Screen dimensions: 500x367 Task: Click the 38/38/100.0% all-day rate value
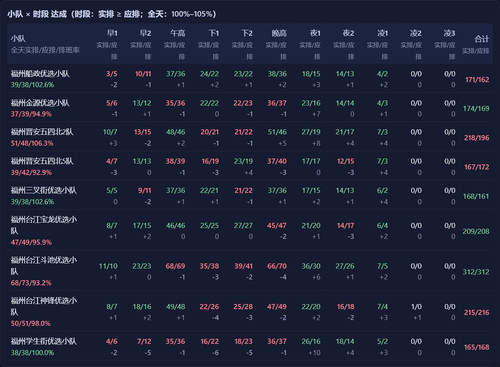[x=32, y=353]
